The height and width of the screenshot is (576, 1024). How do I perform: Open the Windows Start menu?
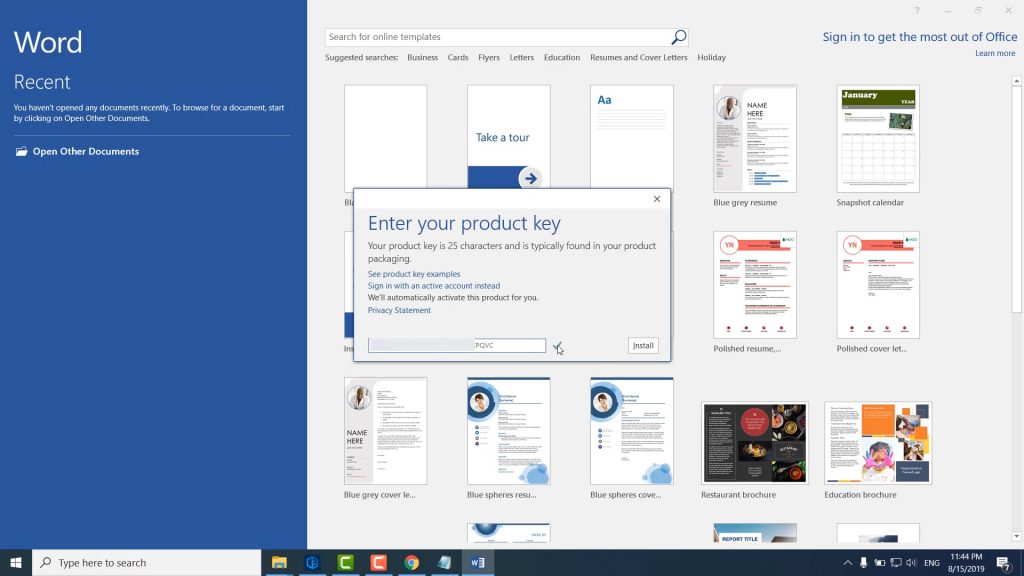pos(16,562)
